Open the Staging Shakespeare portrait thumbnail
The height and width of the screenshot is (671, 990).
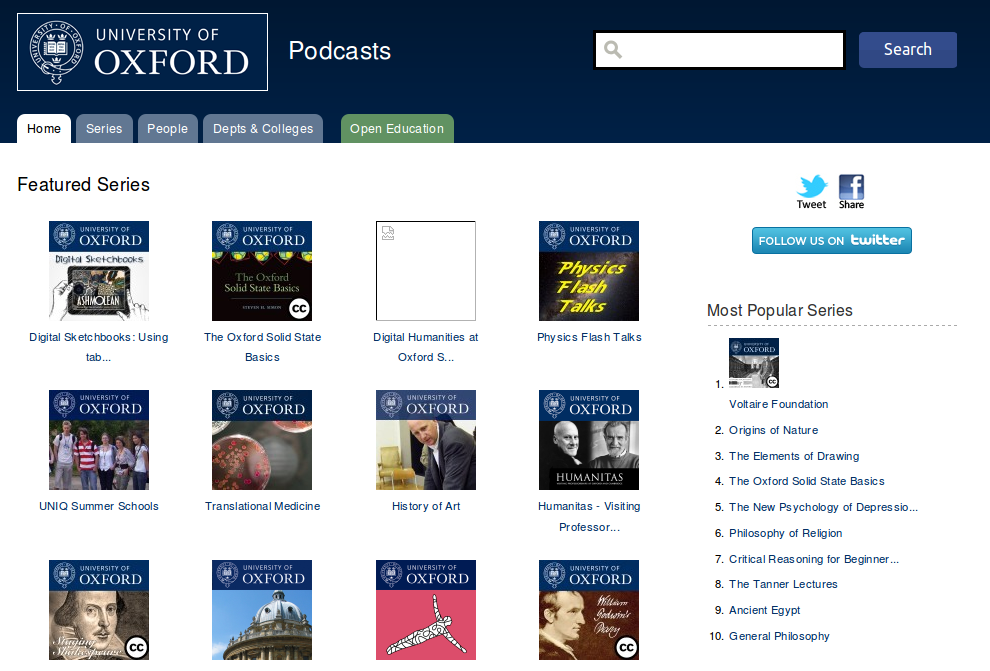point(99,610)
